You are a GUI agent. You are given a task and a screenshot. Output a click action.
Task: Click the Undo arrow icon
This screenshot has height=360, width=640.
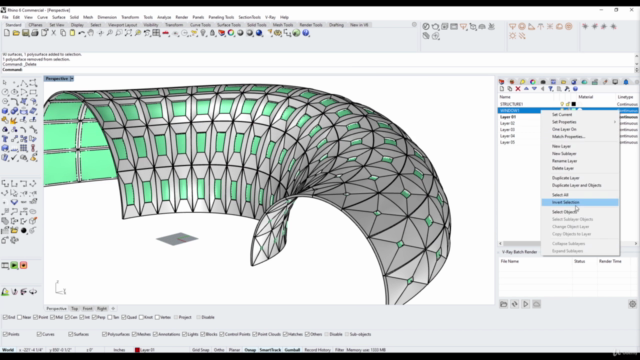(x=82, y=33)
